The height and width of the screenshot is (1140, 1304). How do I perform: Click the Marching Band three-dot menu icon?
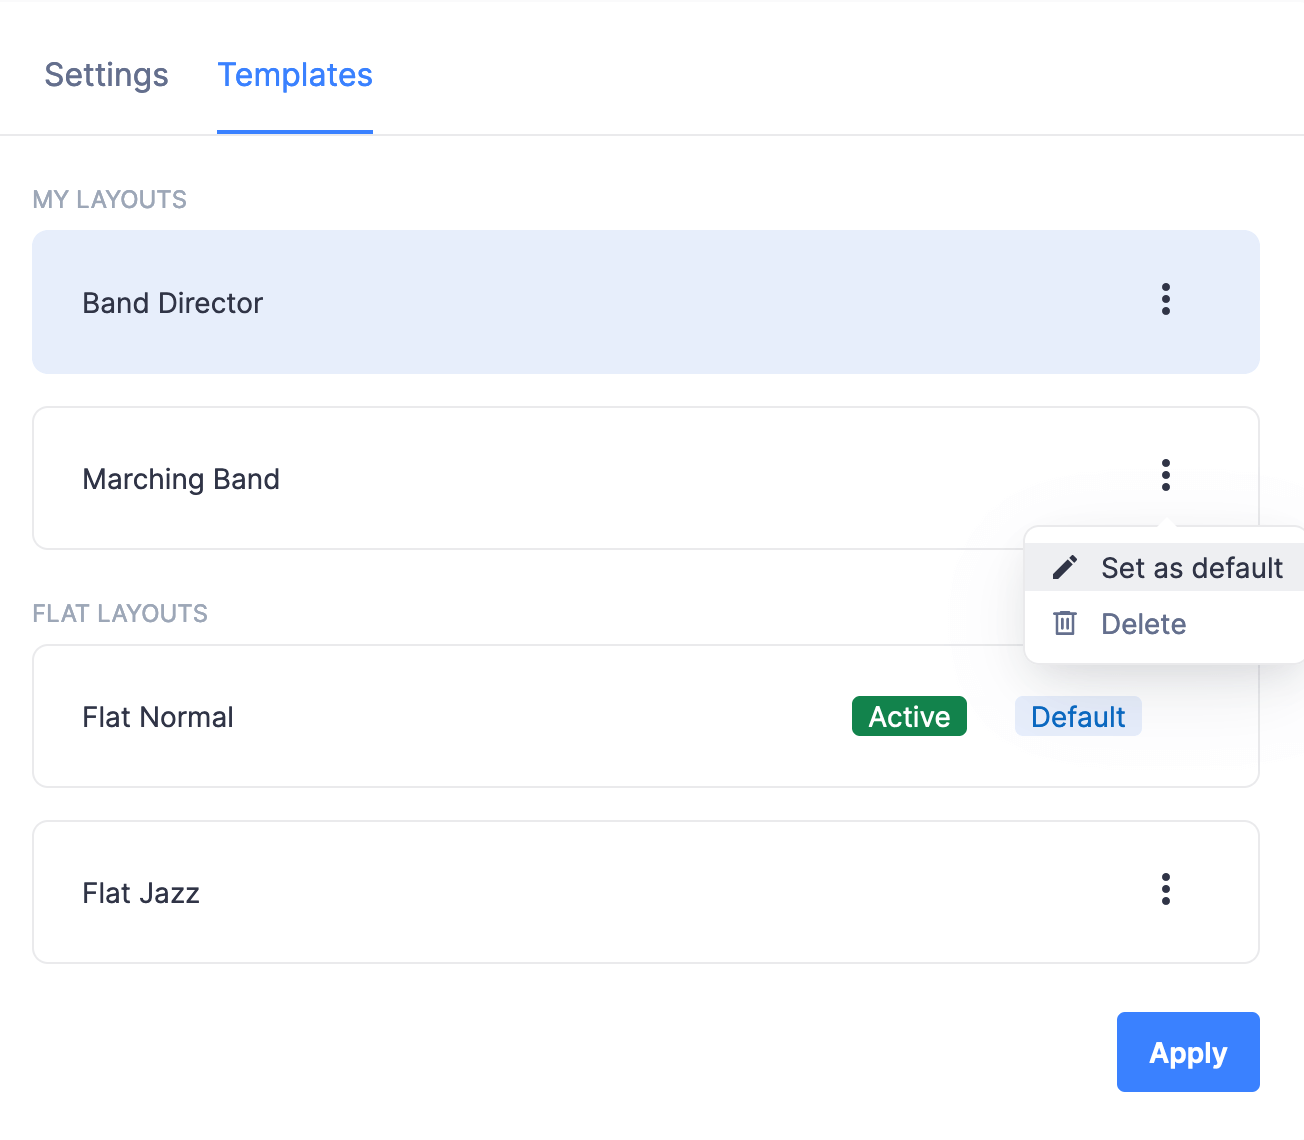[x=1165, y=475]
